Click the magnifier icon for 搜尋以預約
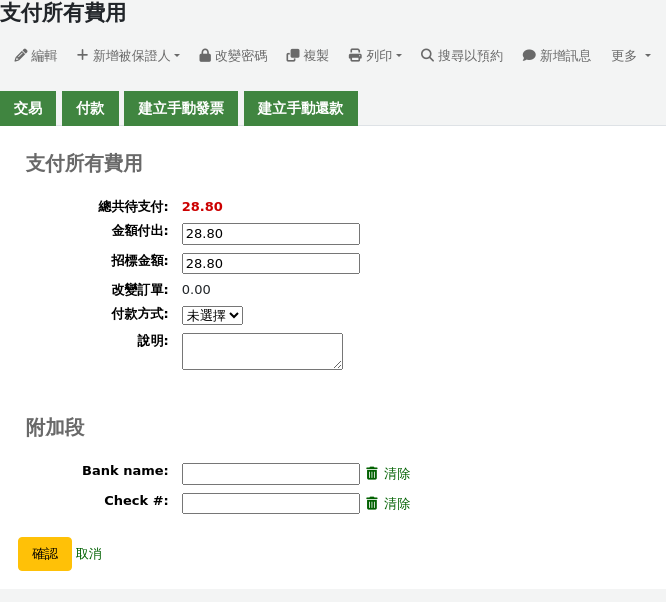 [x=427, y=56]
